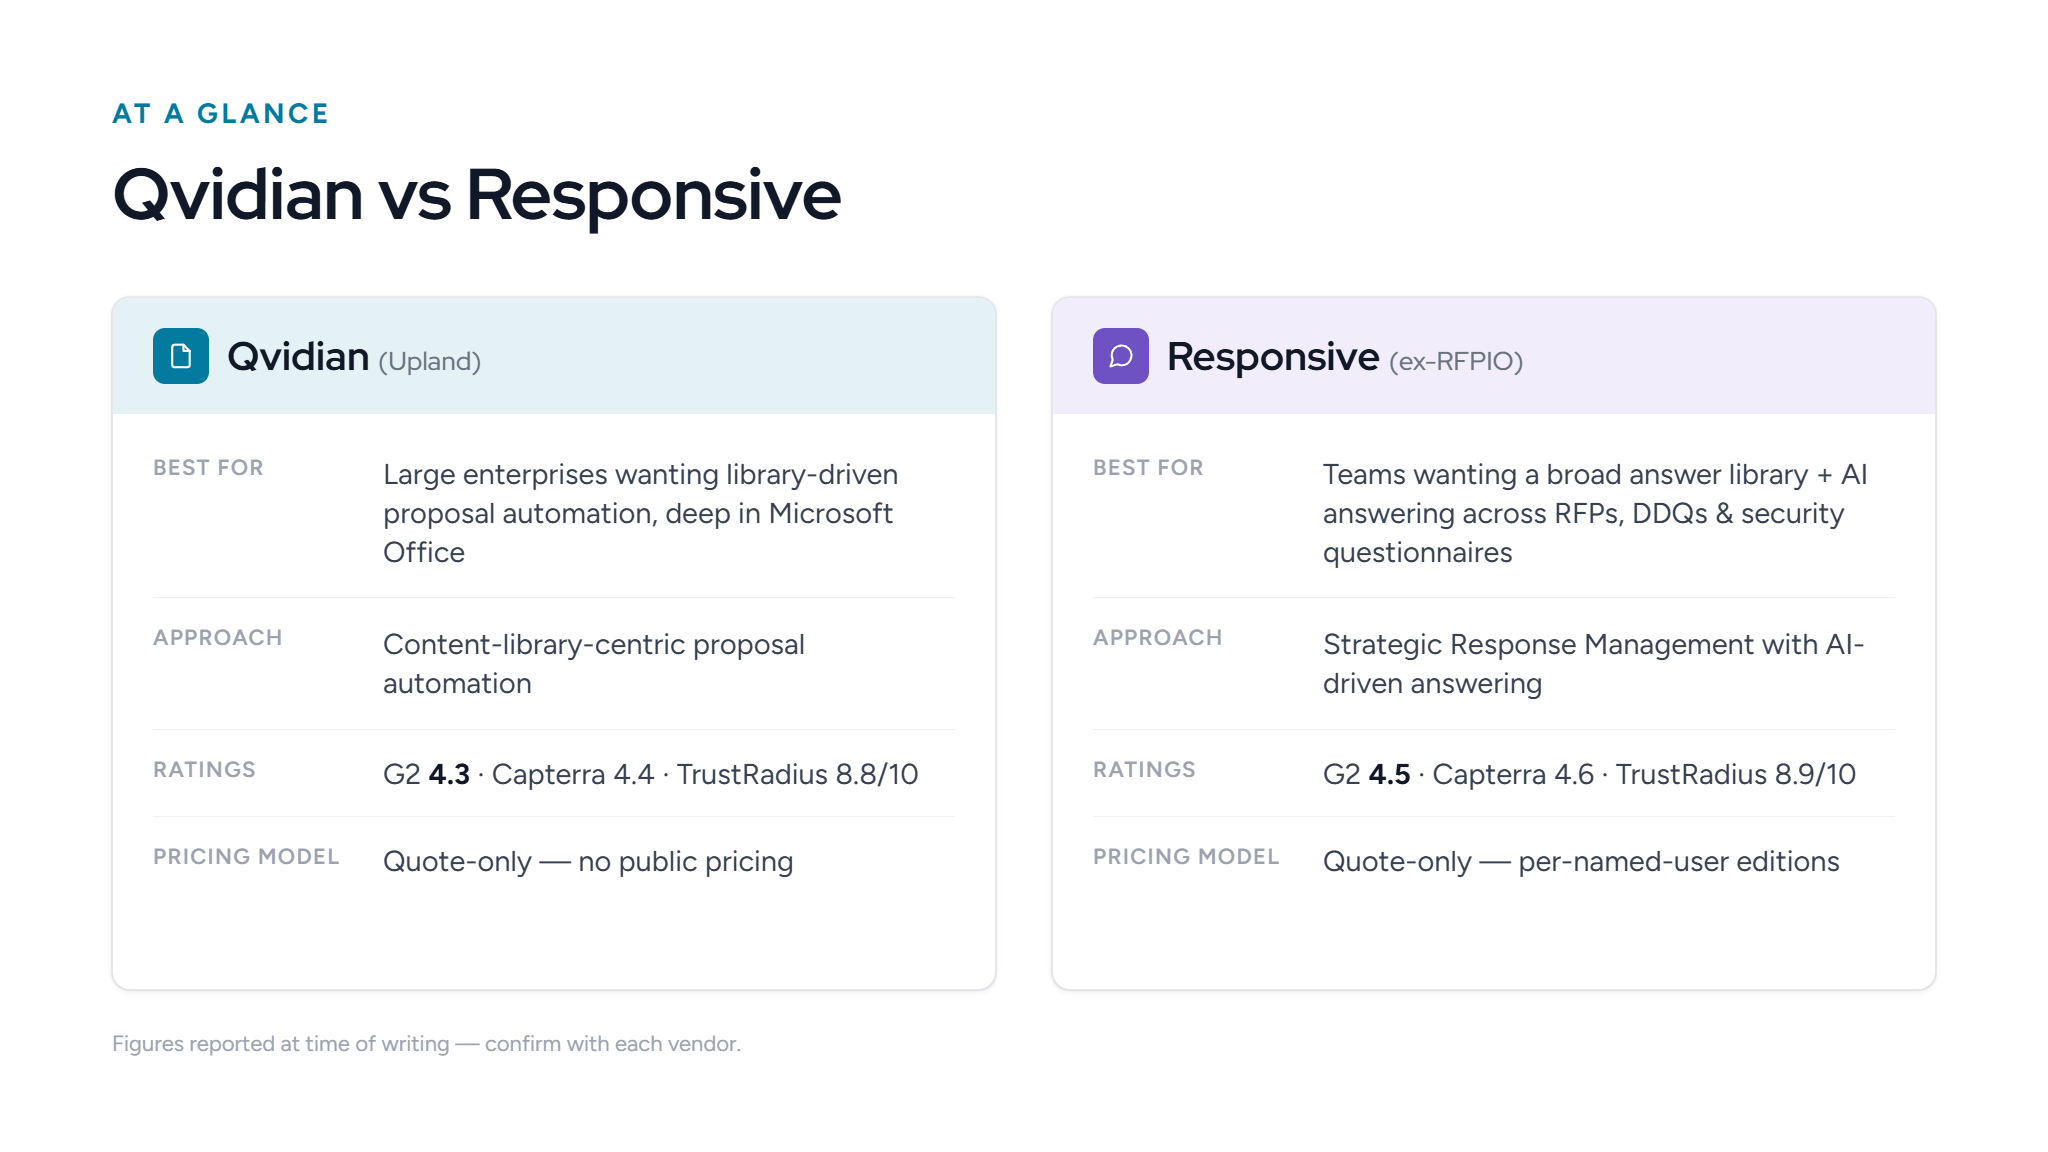Click the 'Figures reported at time of writing' footnote
2048x1152 pixels.
[x=426, y=1044]
